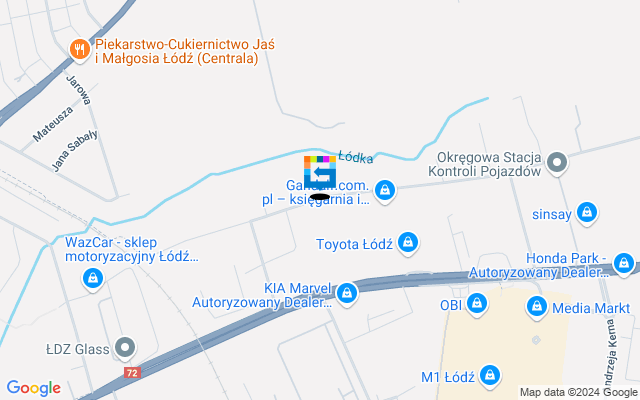This screenshot has width=640, height=400.
Task: Click the colorful custom map marker
Action: pos(320,172)
